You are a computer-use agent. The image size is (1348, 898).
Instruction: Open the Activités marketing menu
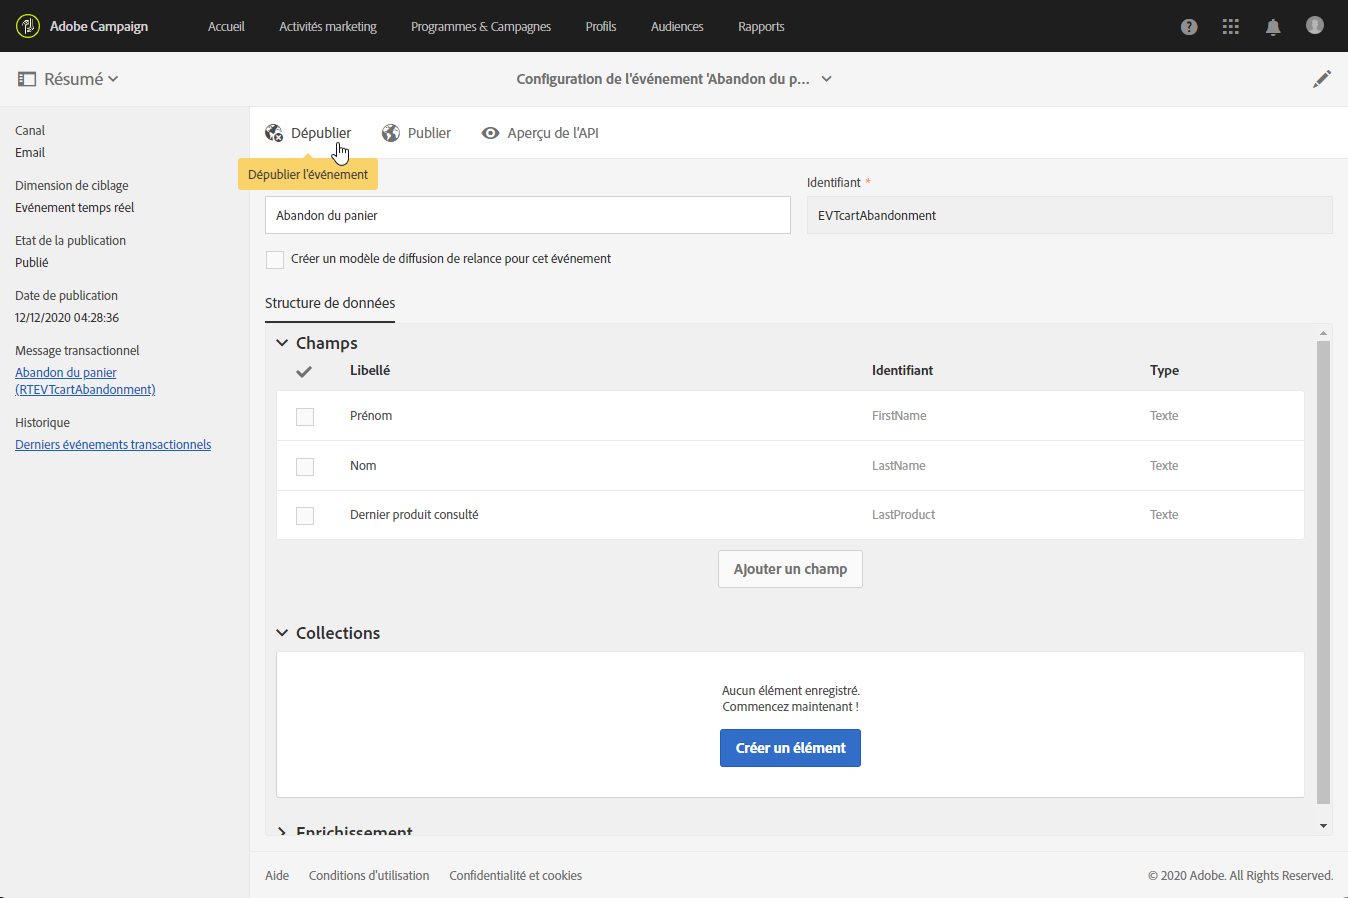point(328,27)
